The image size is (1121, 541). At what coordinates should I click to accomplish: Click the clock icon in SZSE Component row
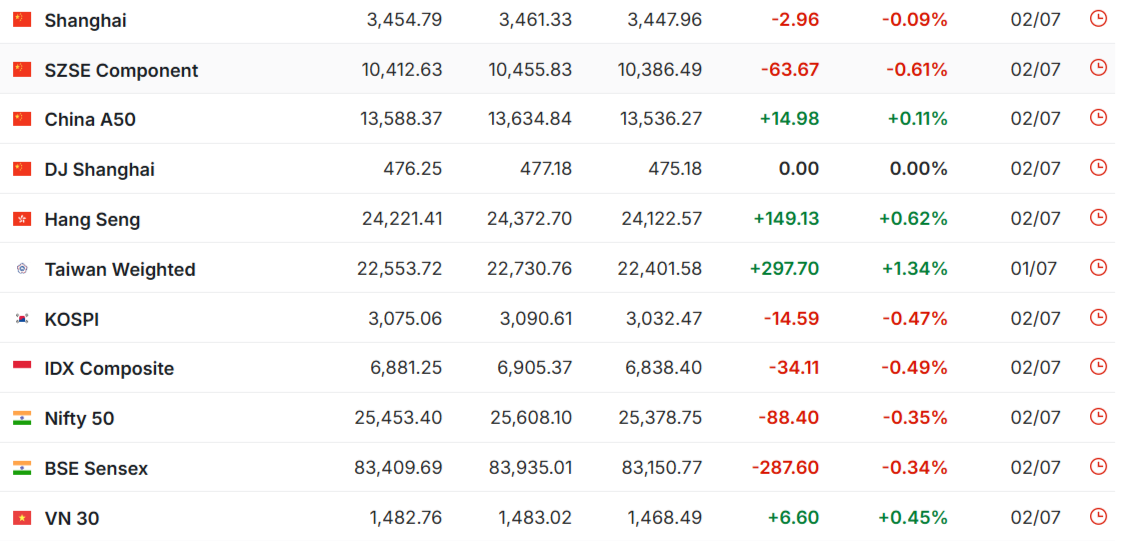1097,68
